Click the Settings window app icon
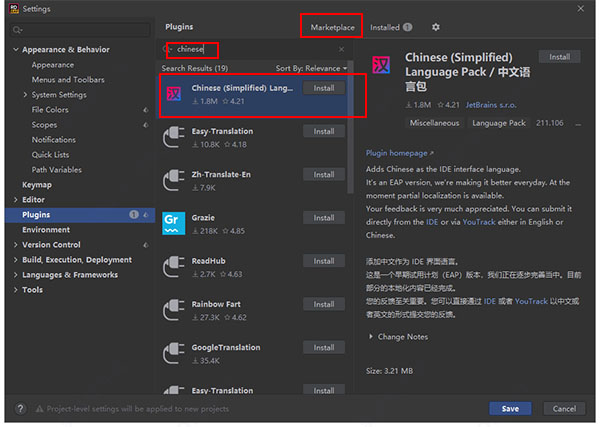Viewport: 600px width, 427px height. [x=14, y=8]
